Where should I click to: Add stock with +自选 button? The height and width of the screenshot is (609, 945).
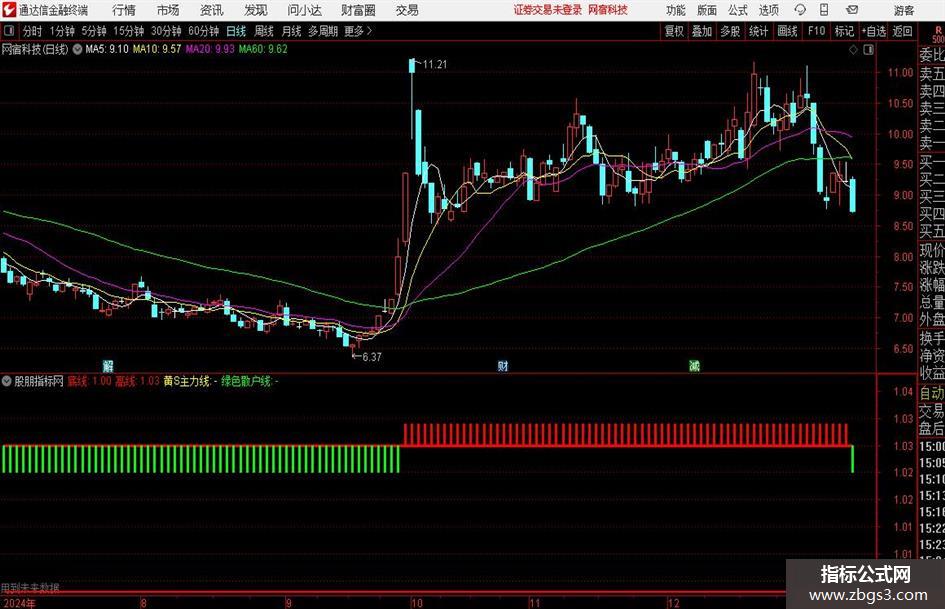pos(874,31)
